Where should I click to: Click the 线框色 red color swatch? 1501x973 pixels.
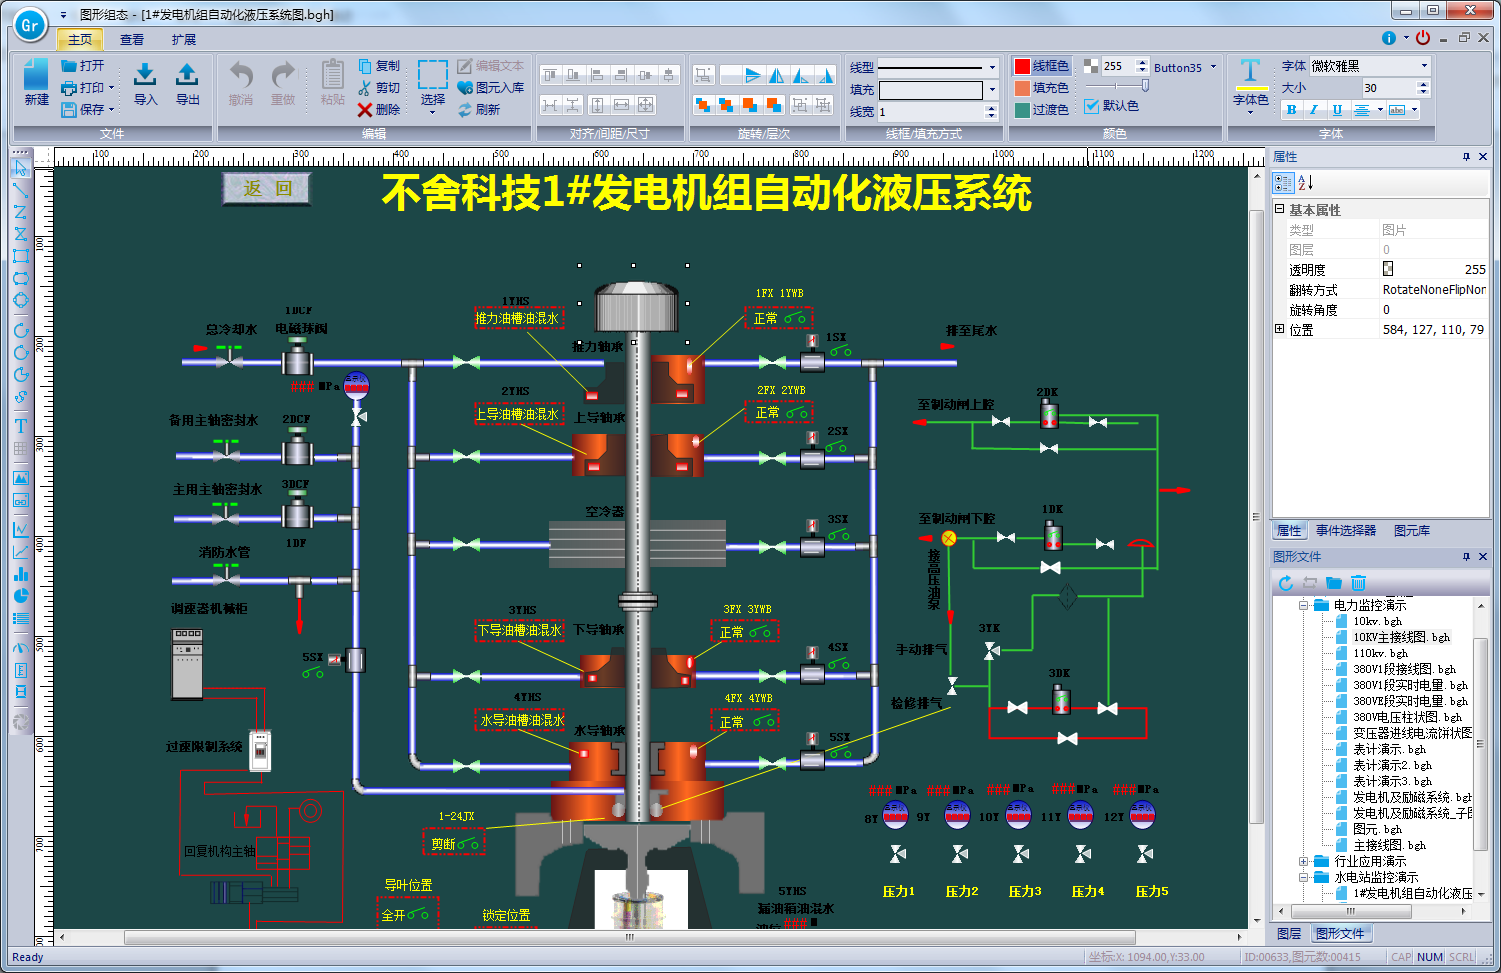(x=1022, y=66)
